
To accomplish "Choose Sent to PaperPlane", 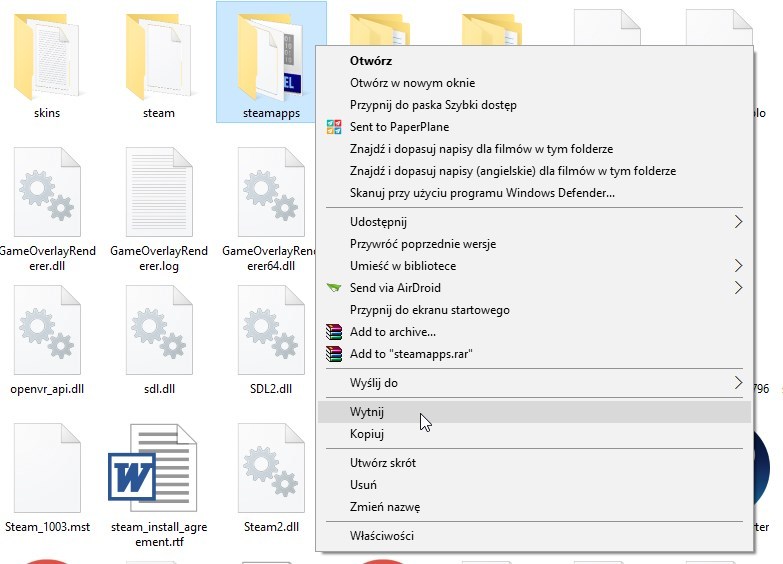I will pyautogui.click(x=534, y=127).
